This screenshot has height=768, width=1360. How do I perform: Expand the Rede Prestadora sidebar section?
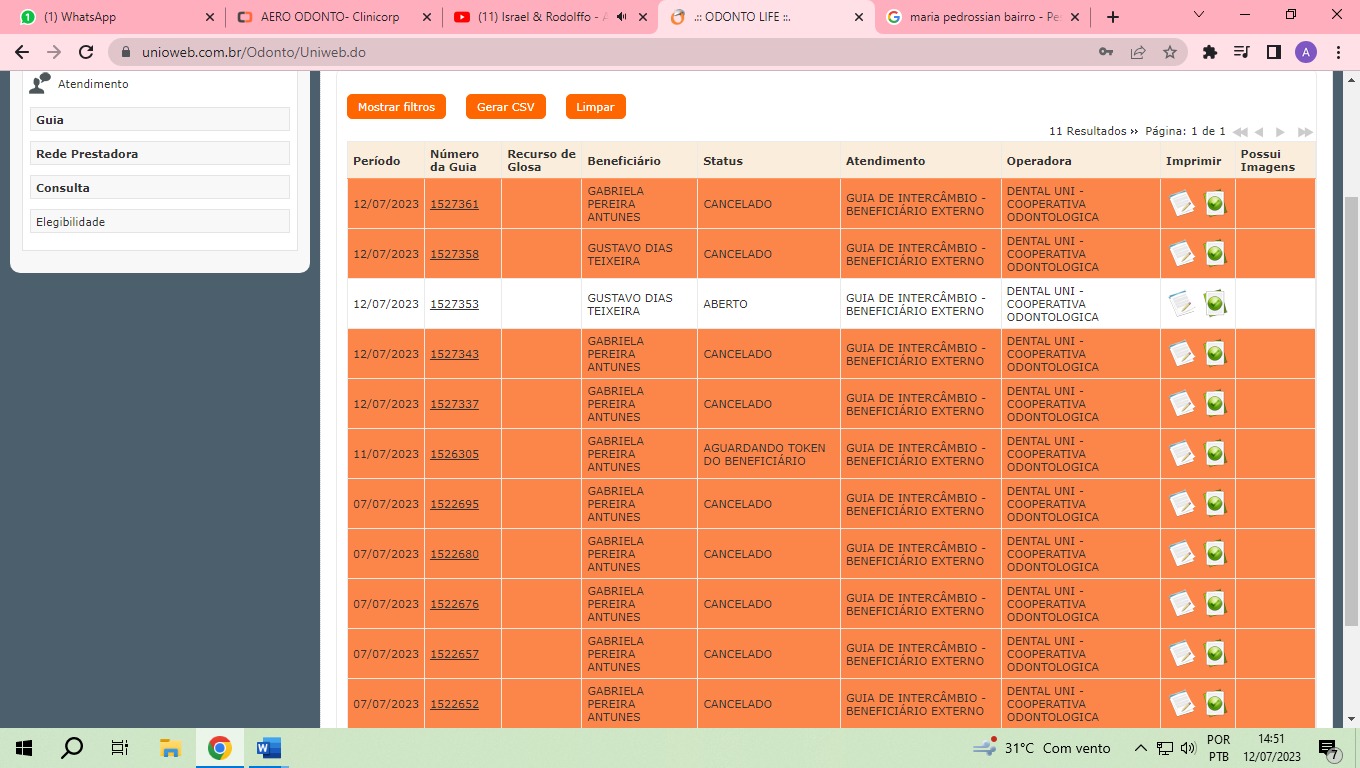160,154
